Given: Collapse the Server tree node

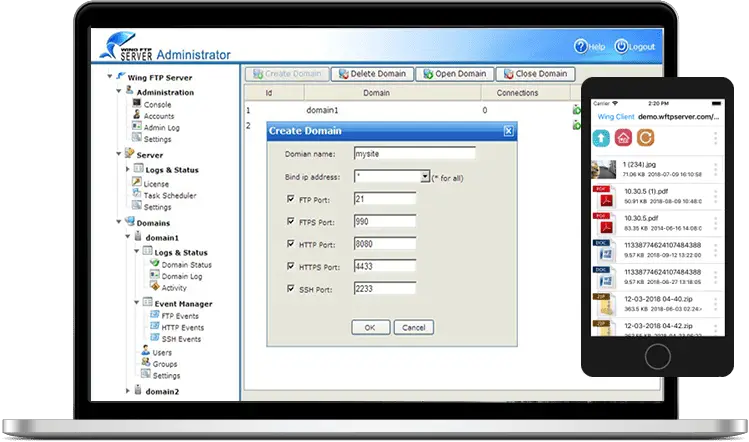Looking at the screenshot, I should (118, 154).
